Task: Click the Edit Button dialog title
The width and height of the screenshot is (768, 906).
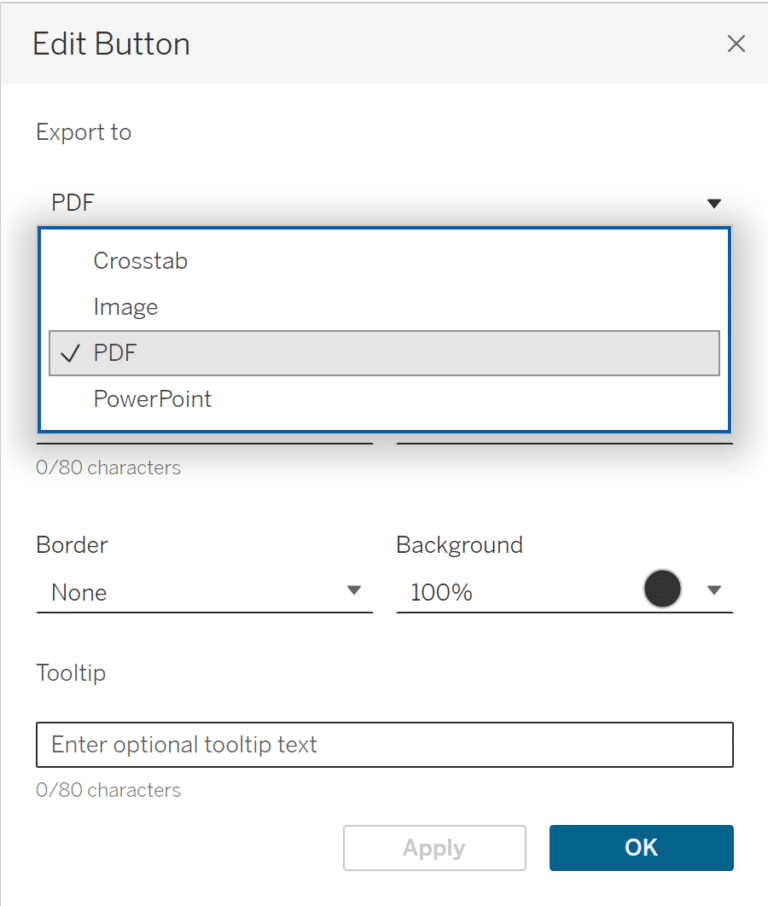Action: point(111,44)
